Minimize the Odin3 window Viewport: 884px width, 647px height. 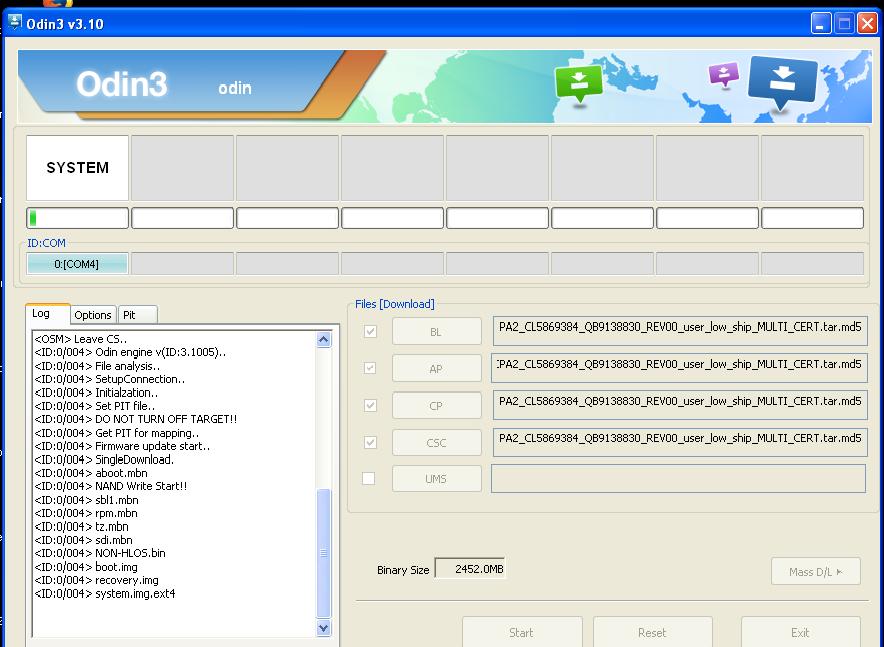(821, 24)
